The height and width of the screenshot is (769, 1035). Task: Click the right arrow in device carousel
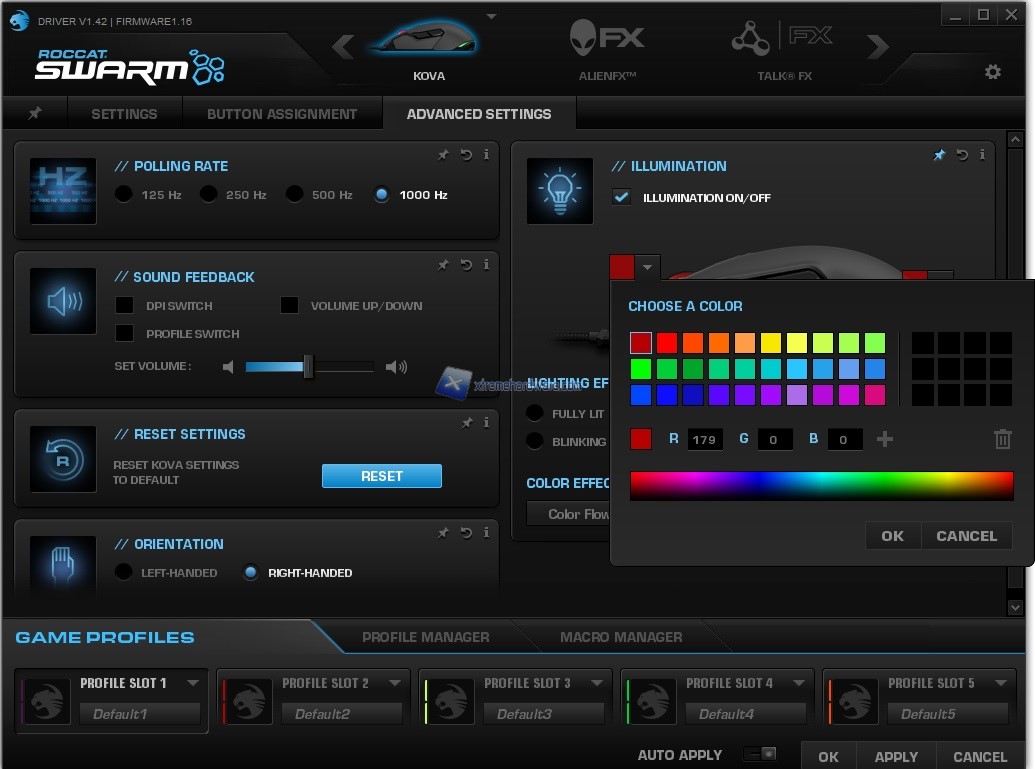pos(877,46)
